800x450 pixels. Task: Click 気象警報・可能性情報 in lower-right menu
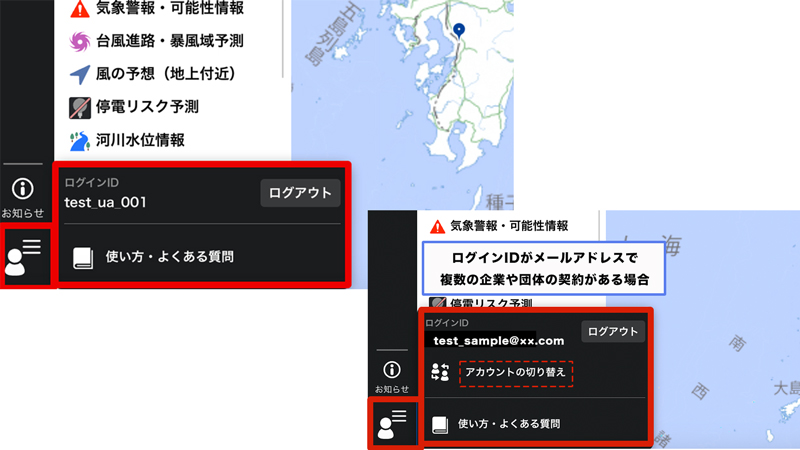[509, 226]
